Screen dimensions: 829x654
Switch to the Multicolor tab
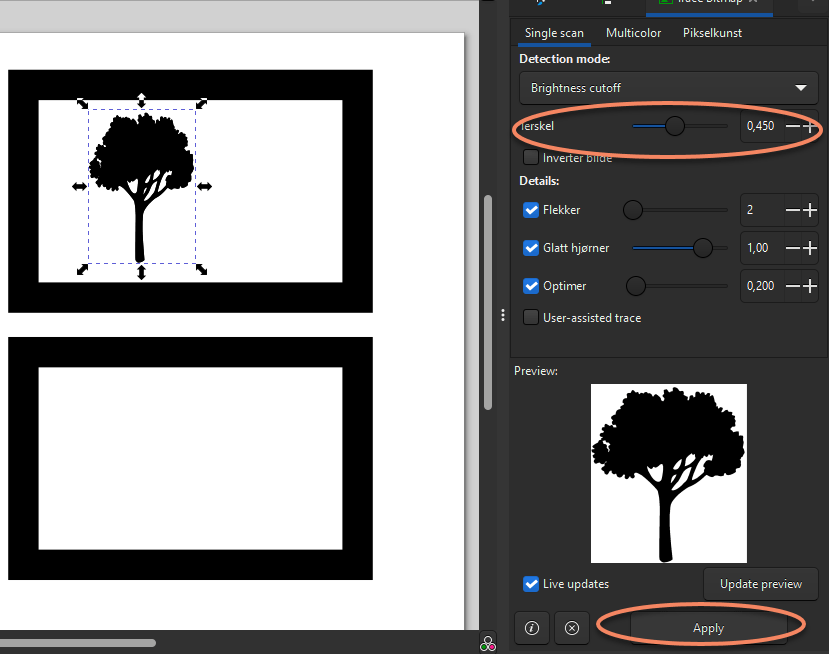[633, 33]
